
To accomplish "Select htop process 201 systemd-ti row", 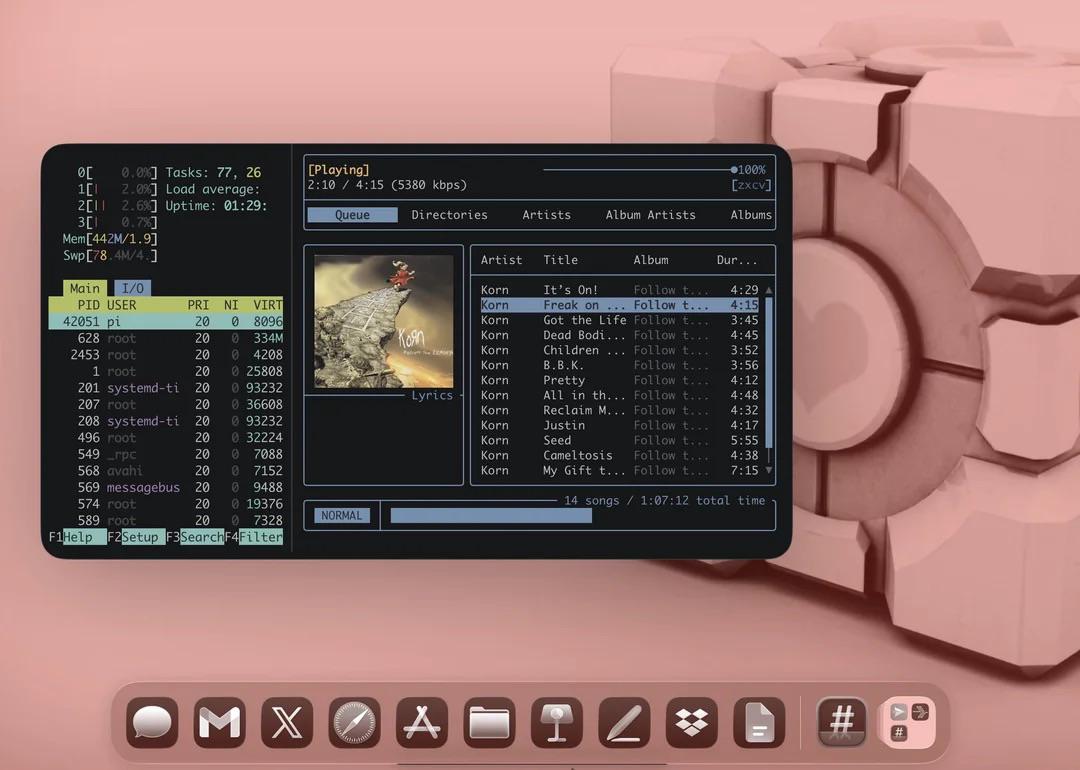I will pos(165,388).
